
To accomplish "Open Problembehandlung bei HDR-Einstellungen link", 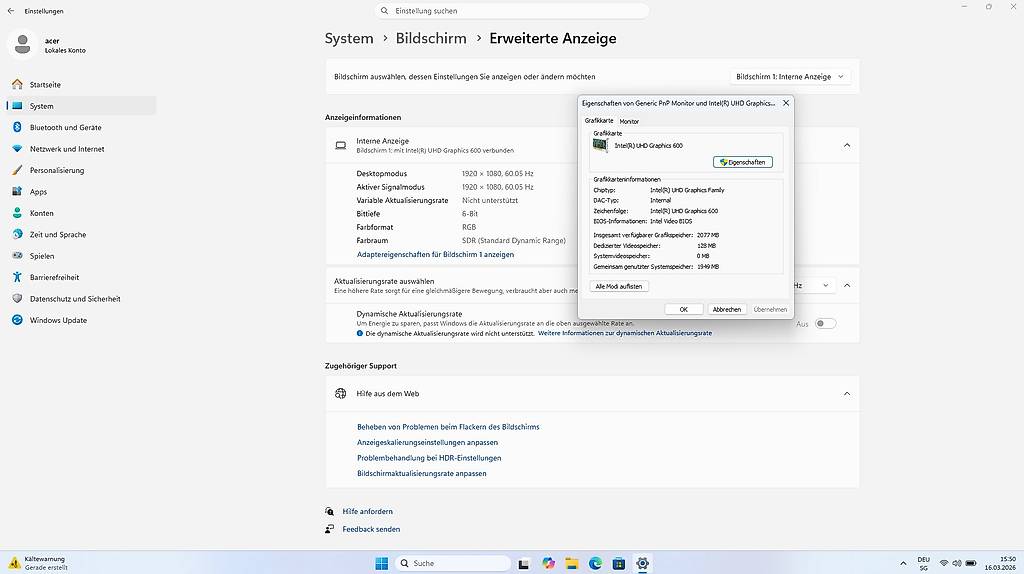I will click(x=429, y=458).
